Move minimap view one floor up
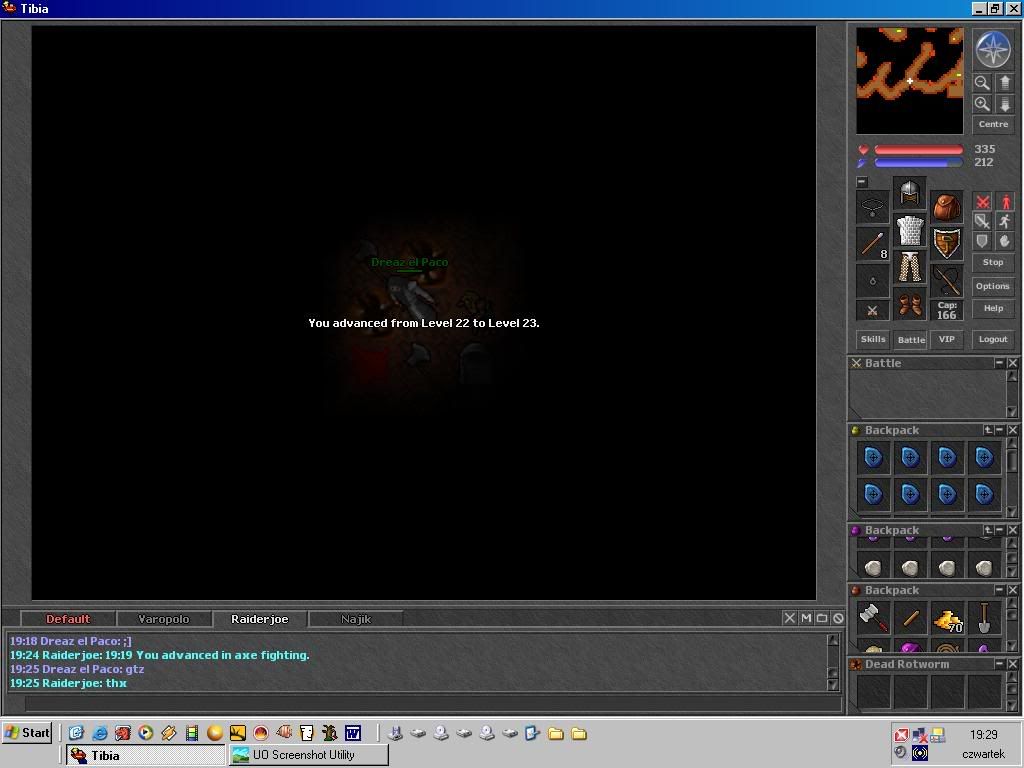Screen dimensions: 1024x768 (x=1004, y=83)
